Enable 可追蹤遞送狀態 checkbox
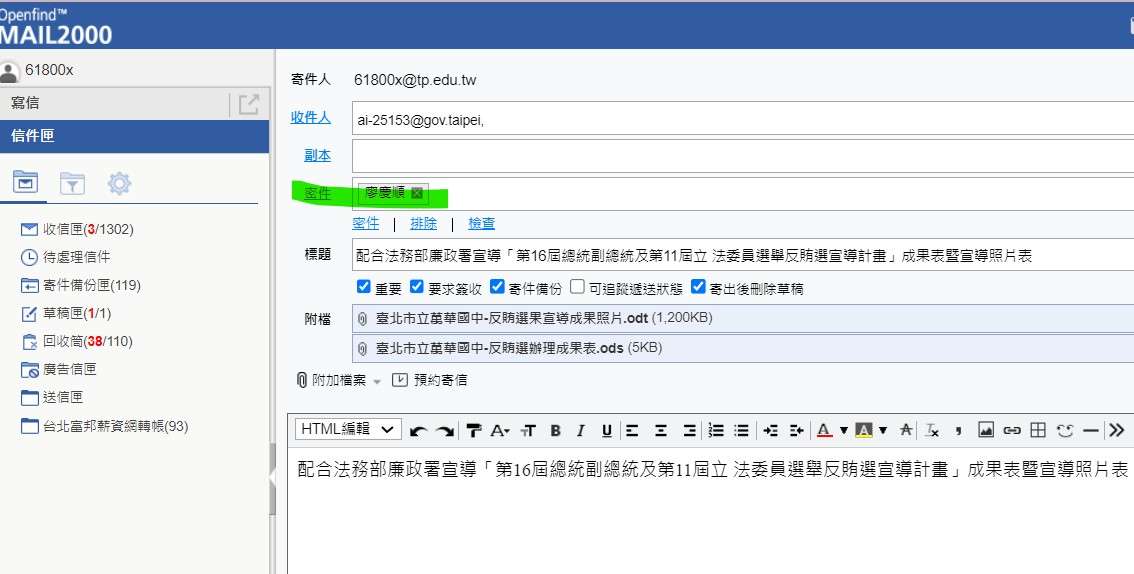 pos(577,288)
